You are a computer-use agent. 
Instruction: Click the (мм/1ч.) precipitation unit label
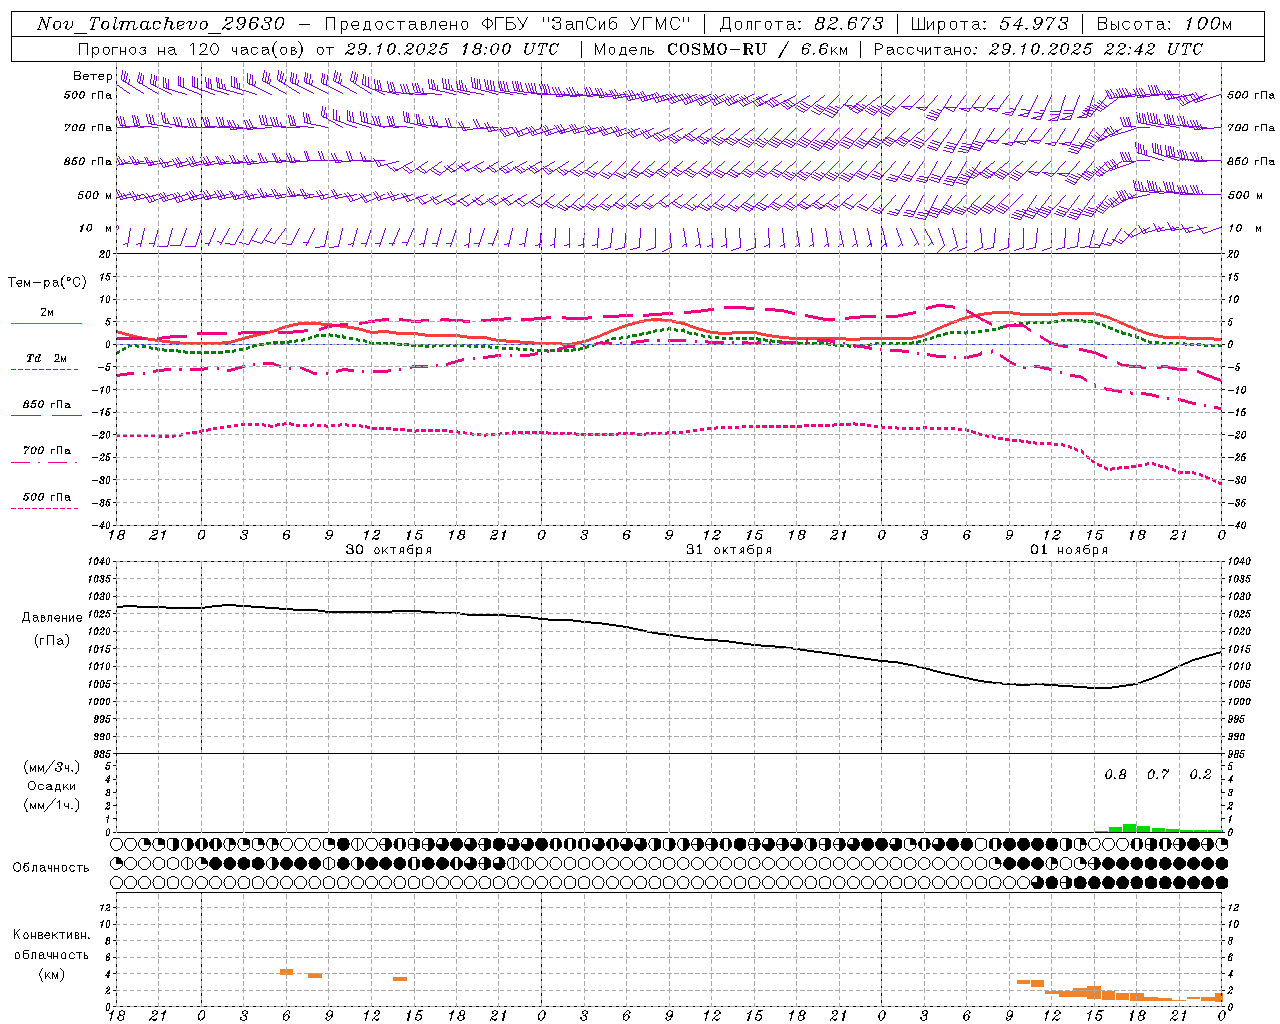click(52, 805)
